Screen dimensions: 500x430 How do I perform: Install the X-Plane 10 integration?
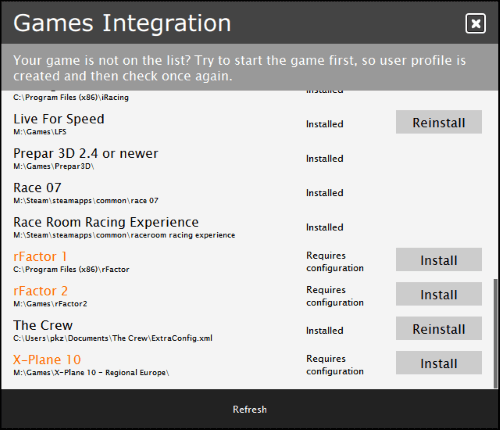439,363
